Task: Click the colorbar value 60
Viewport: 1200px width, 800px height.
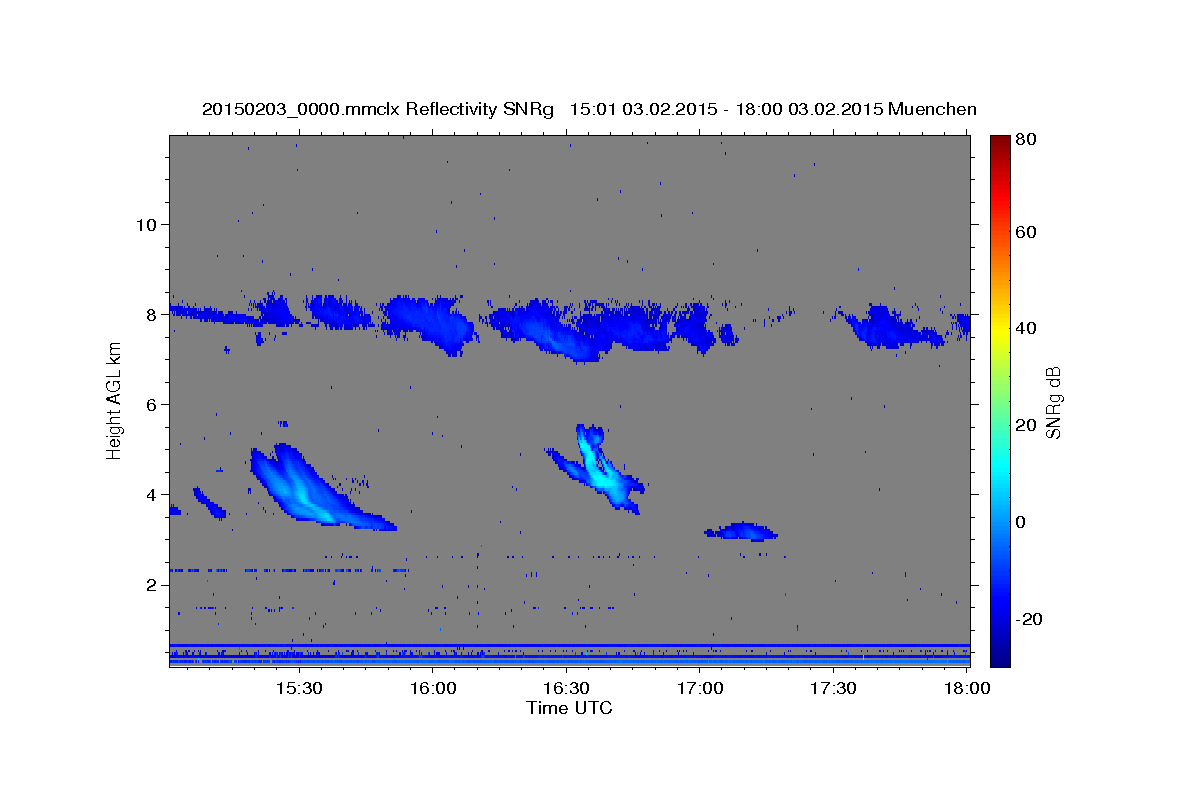Action: point(1025,232)
